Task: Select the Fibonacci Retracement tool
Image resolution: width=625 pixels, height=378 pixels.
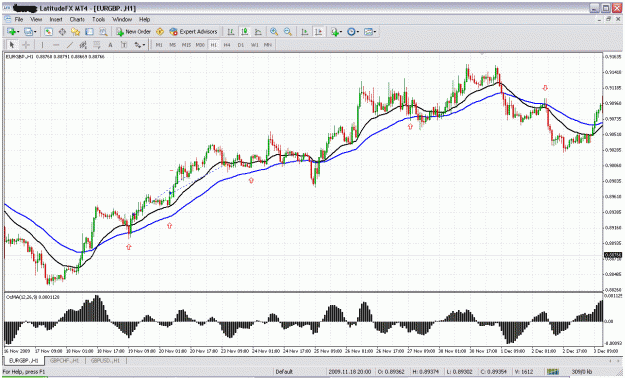Action: click(x=97, y=45)
